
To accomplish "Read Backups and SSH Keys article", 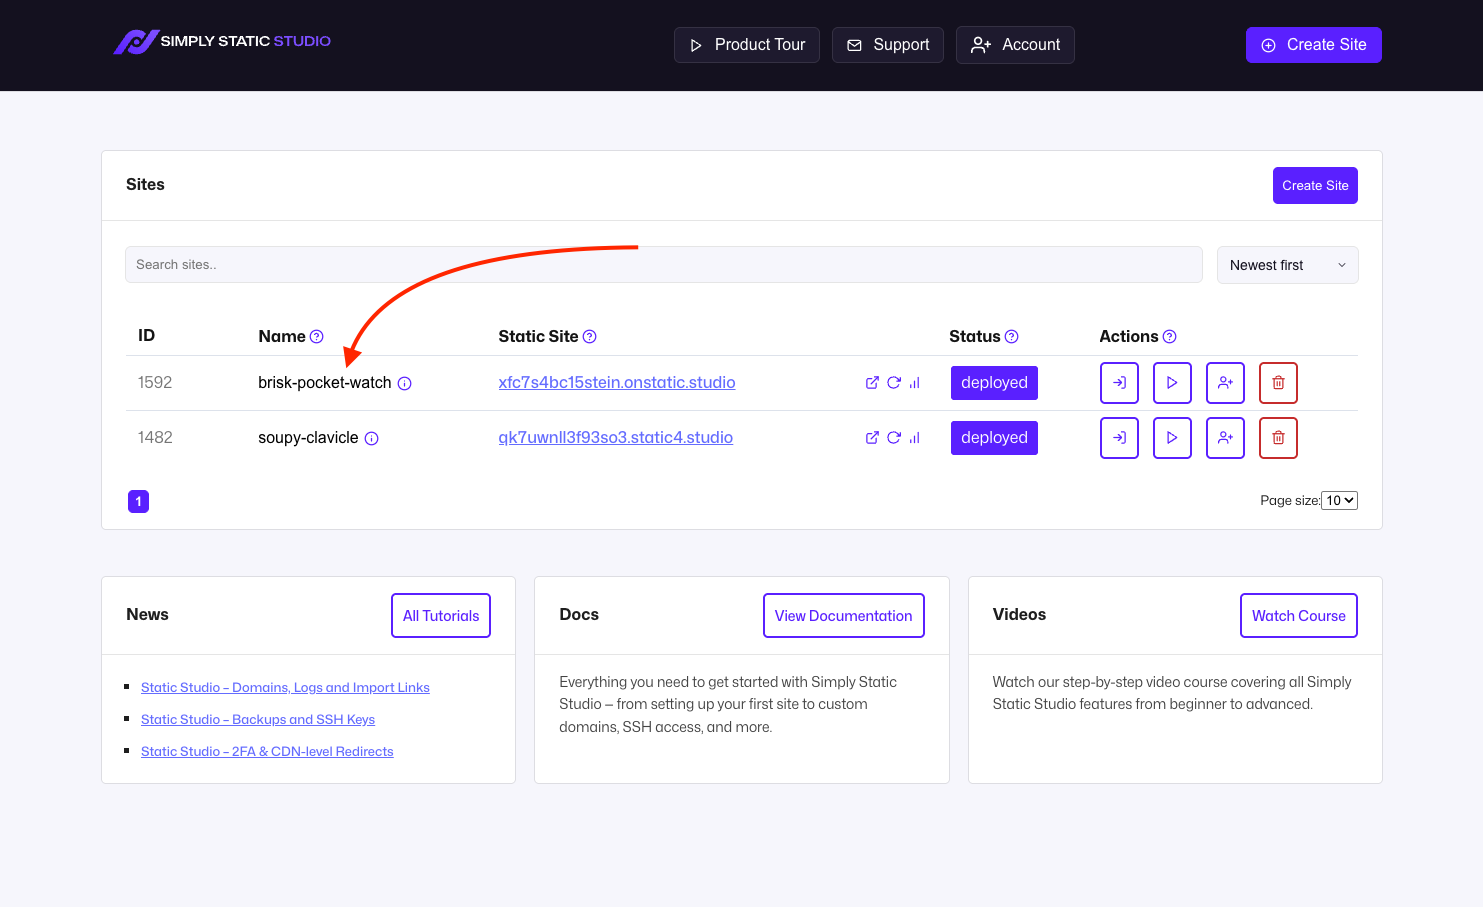I will tap(258, 720).
